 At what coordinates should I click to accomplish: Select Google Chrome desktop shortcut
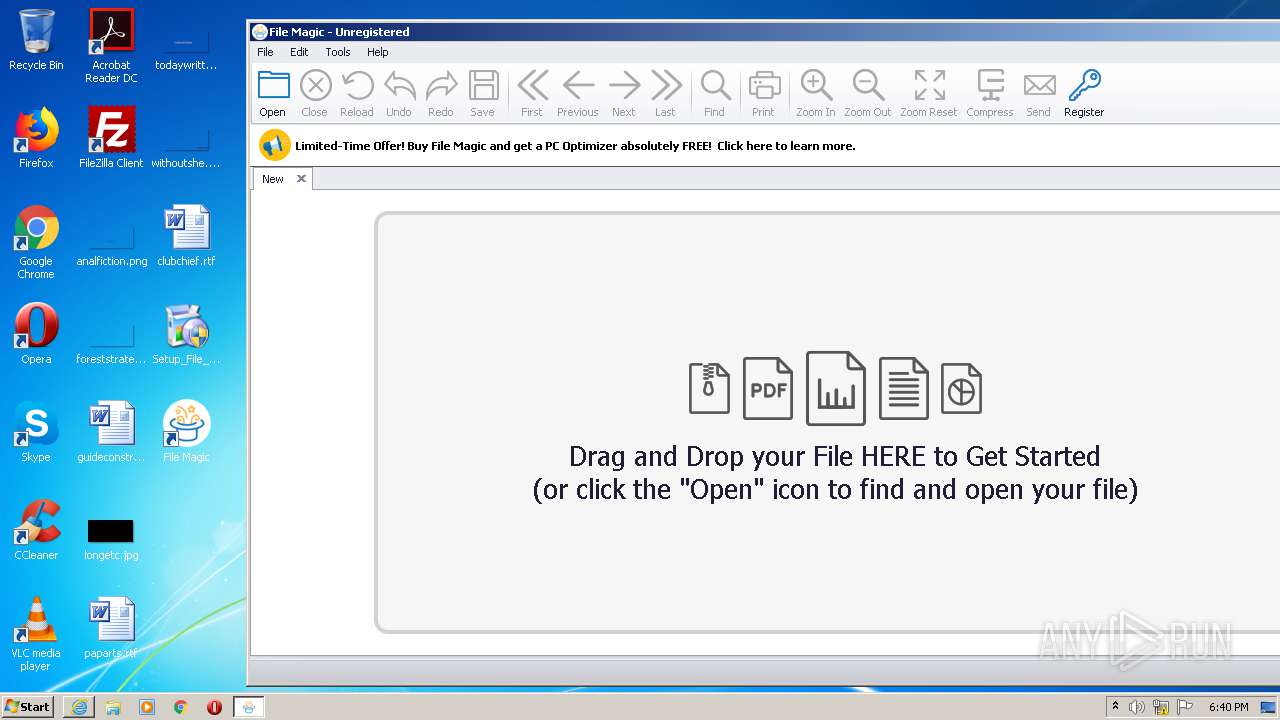[36, 242]
